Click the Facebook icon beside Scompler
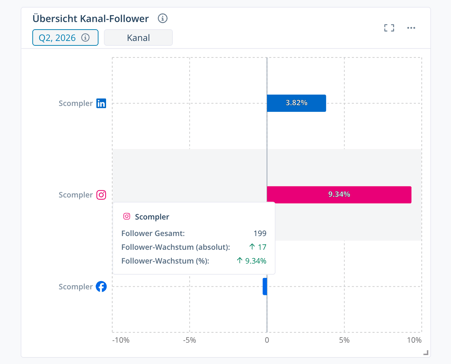 coord(101,286)
